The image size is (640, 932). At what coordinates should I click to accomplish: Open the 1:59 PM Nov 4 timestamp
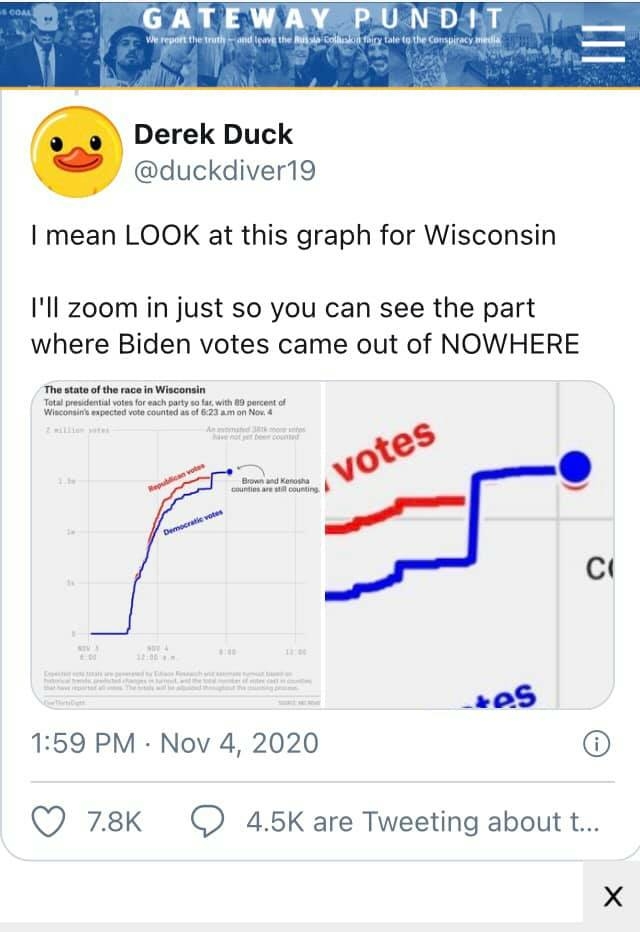coord(175,743)
